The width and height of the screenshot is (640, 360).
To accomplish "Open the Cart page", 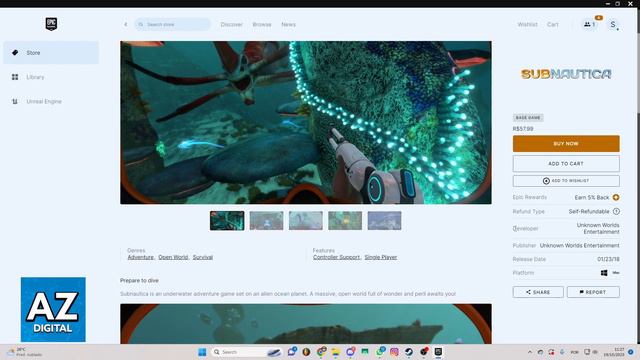I will click(553, 24).
